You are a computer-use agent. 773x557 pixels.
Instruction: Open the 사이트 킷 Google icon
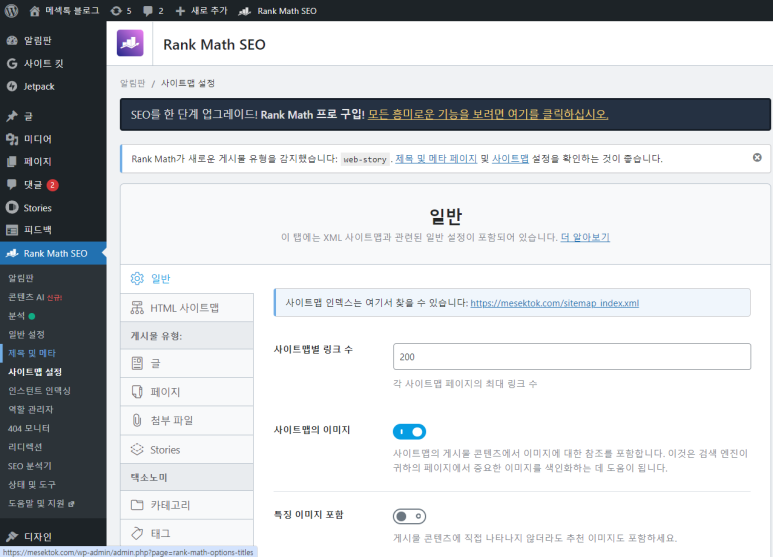pyautogui.click(x=12, y=64)
